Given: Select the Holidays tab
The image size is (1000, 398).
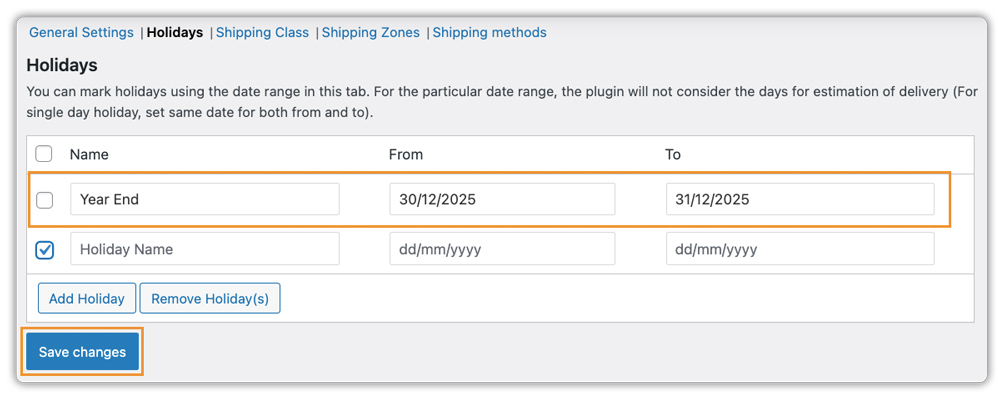Looking at the screenshot, I should pyautogui.click(x=175, y=33).
